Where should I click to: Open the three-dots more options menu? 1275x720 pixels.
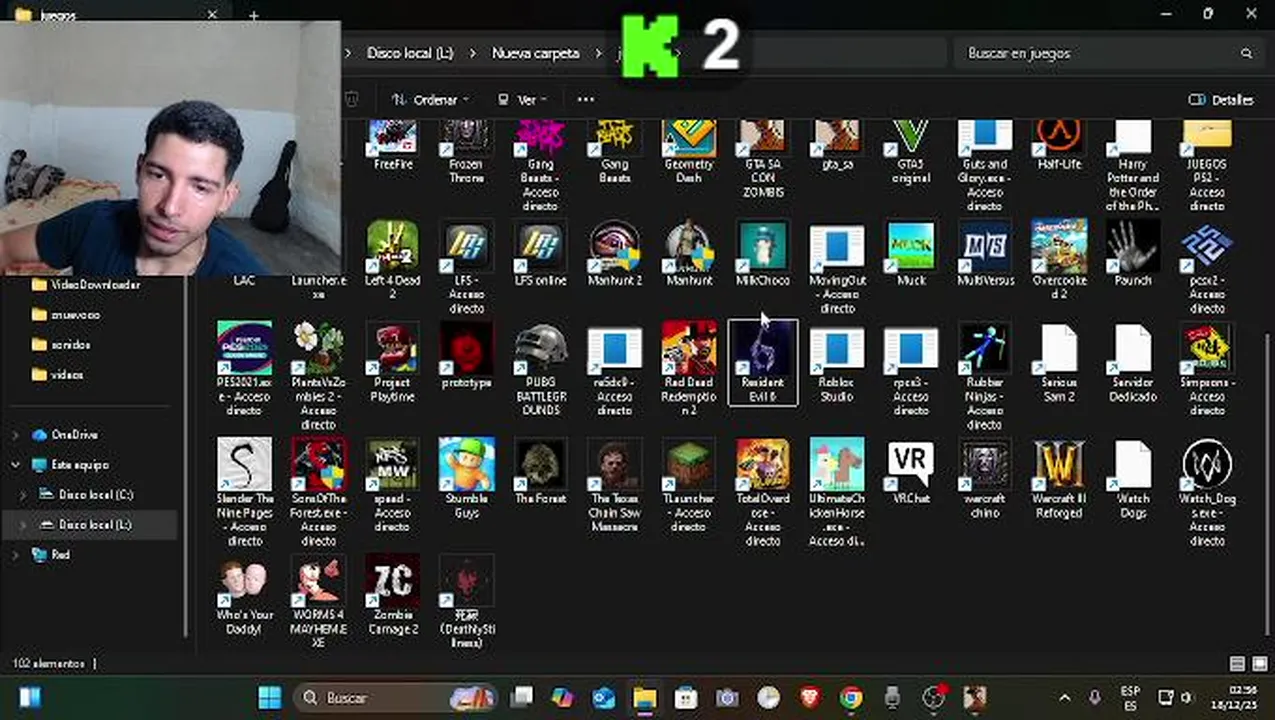[x=586, y=99]
